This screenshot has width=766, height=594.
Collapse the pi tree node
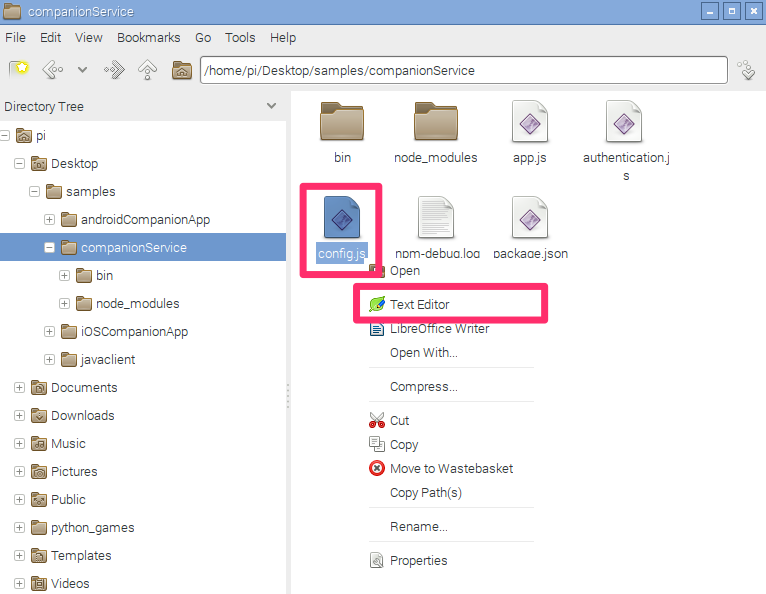5,135
